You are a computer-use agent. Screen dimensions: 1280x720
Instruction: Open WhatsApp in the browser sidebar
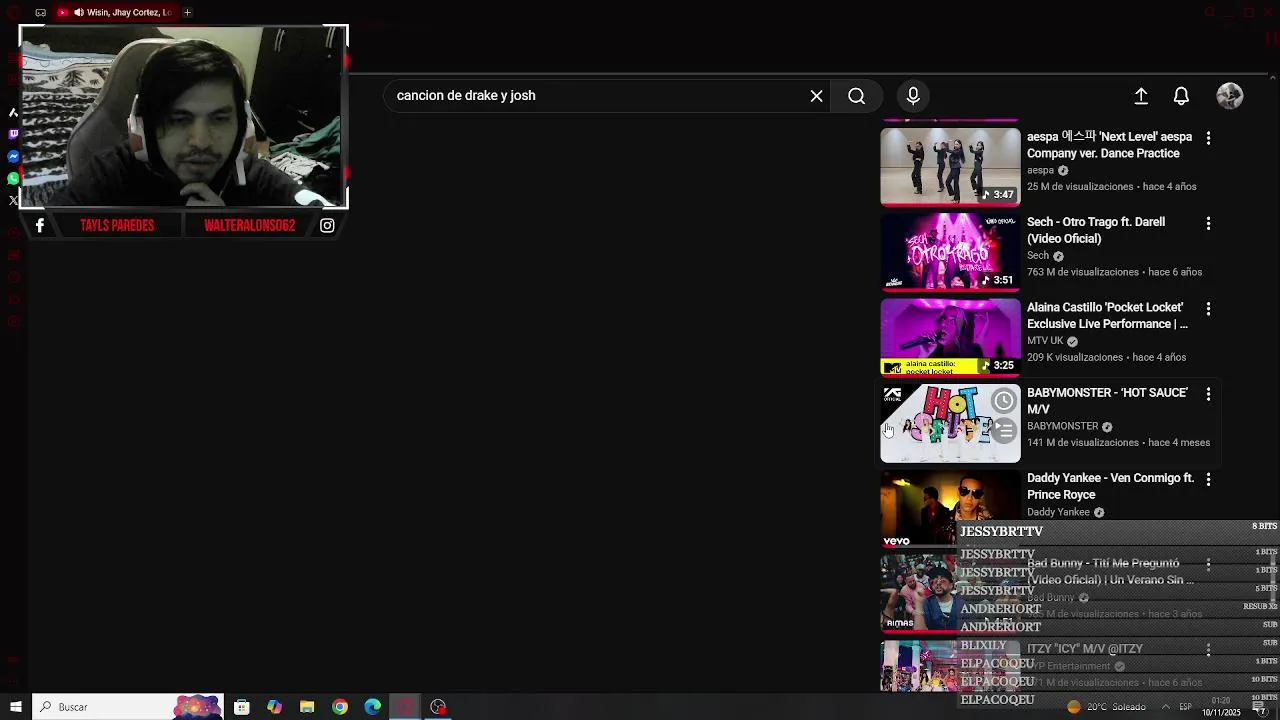[x=13, y=178]
